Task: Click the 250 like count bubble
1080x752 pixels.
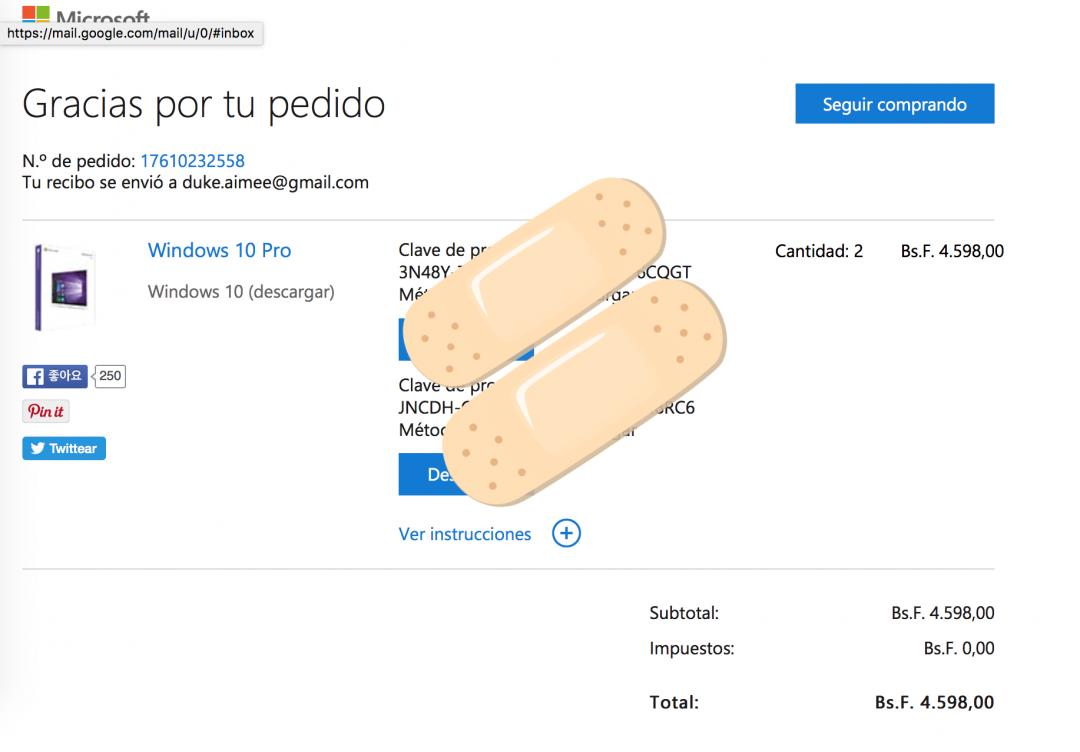Action: tap(110, 376)
